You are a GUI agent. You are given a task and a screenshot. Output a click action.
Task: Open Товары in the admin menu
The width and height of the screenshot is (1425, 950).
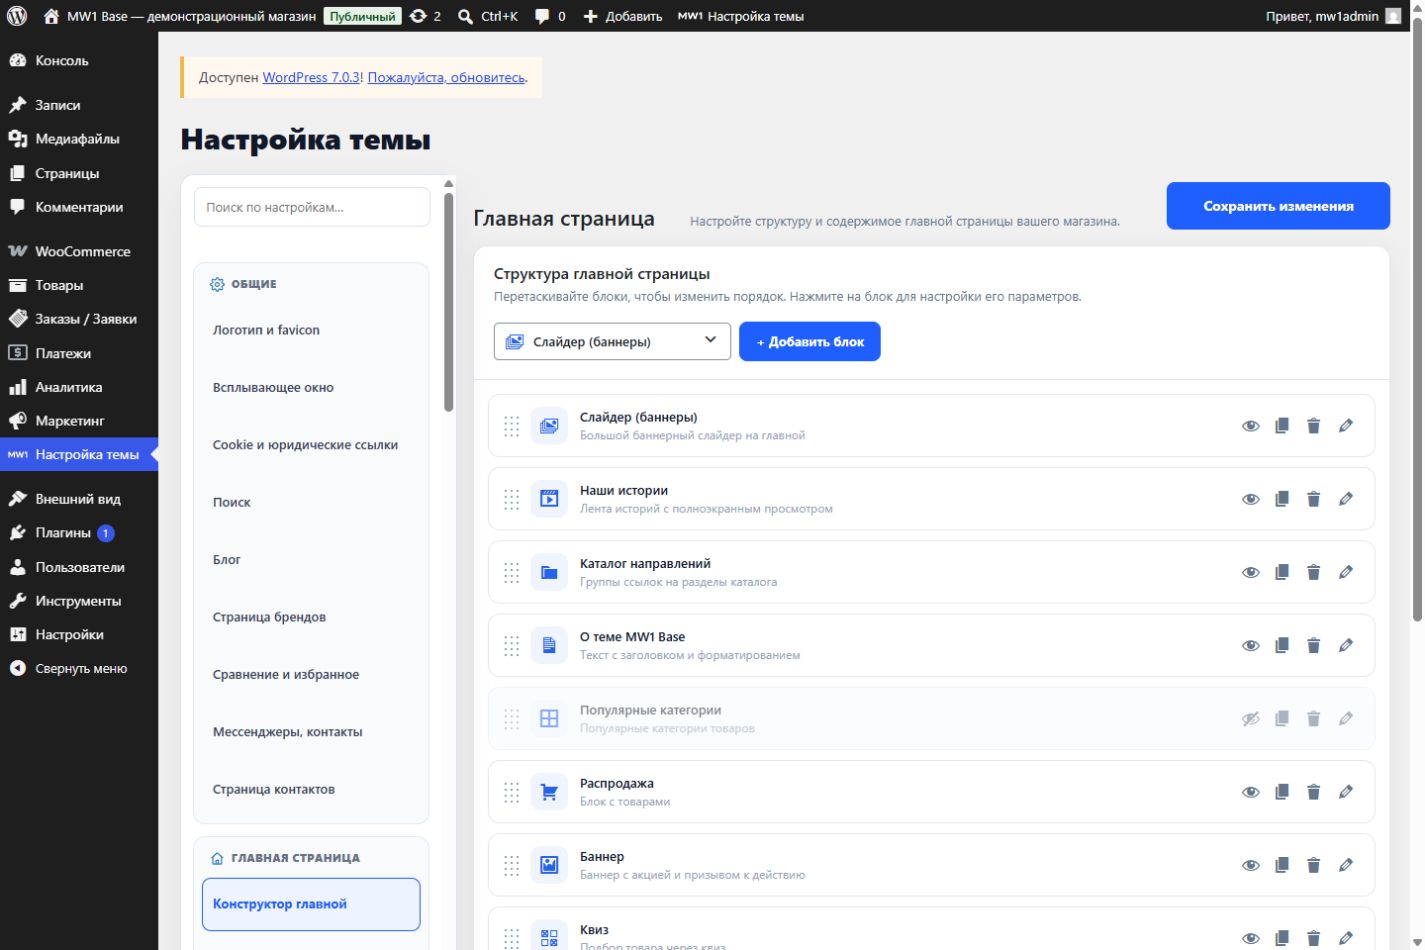coord(79,285)
